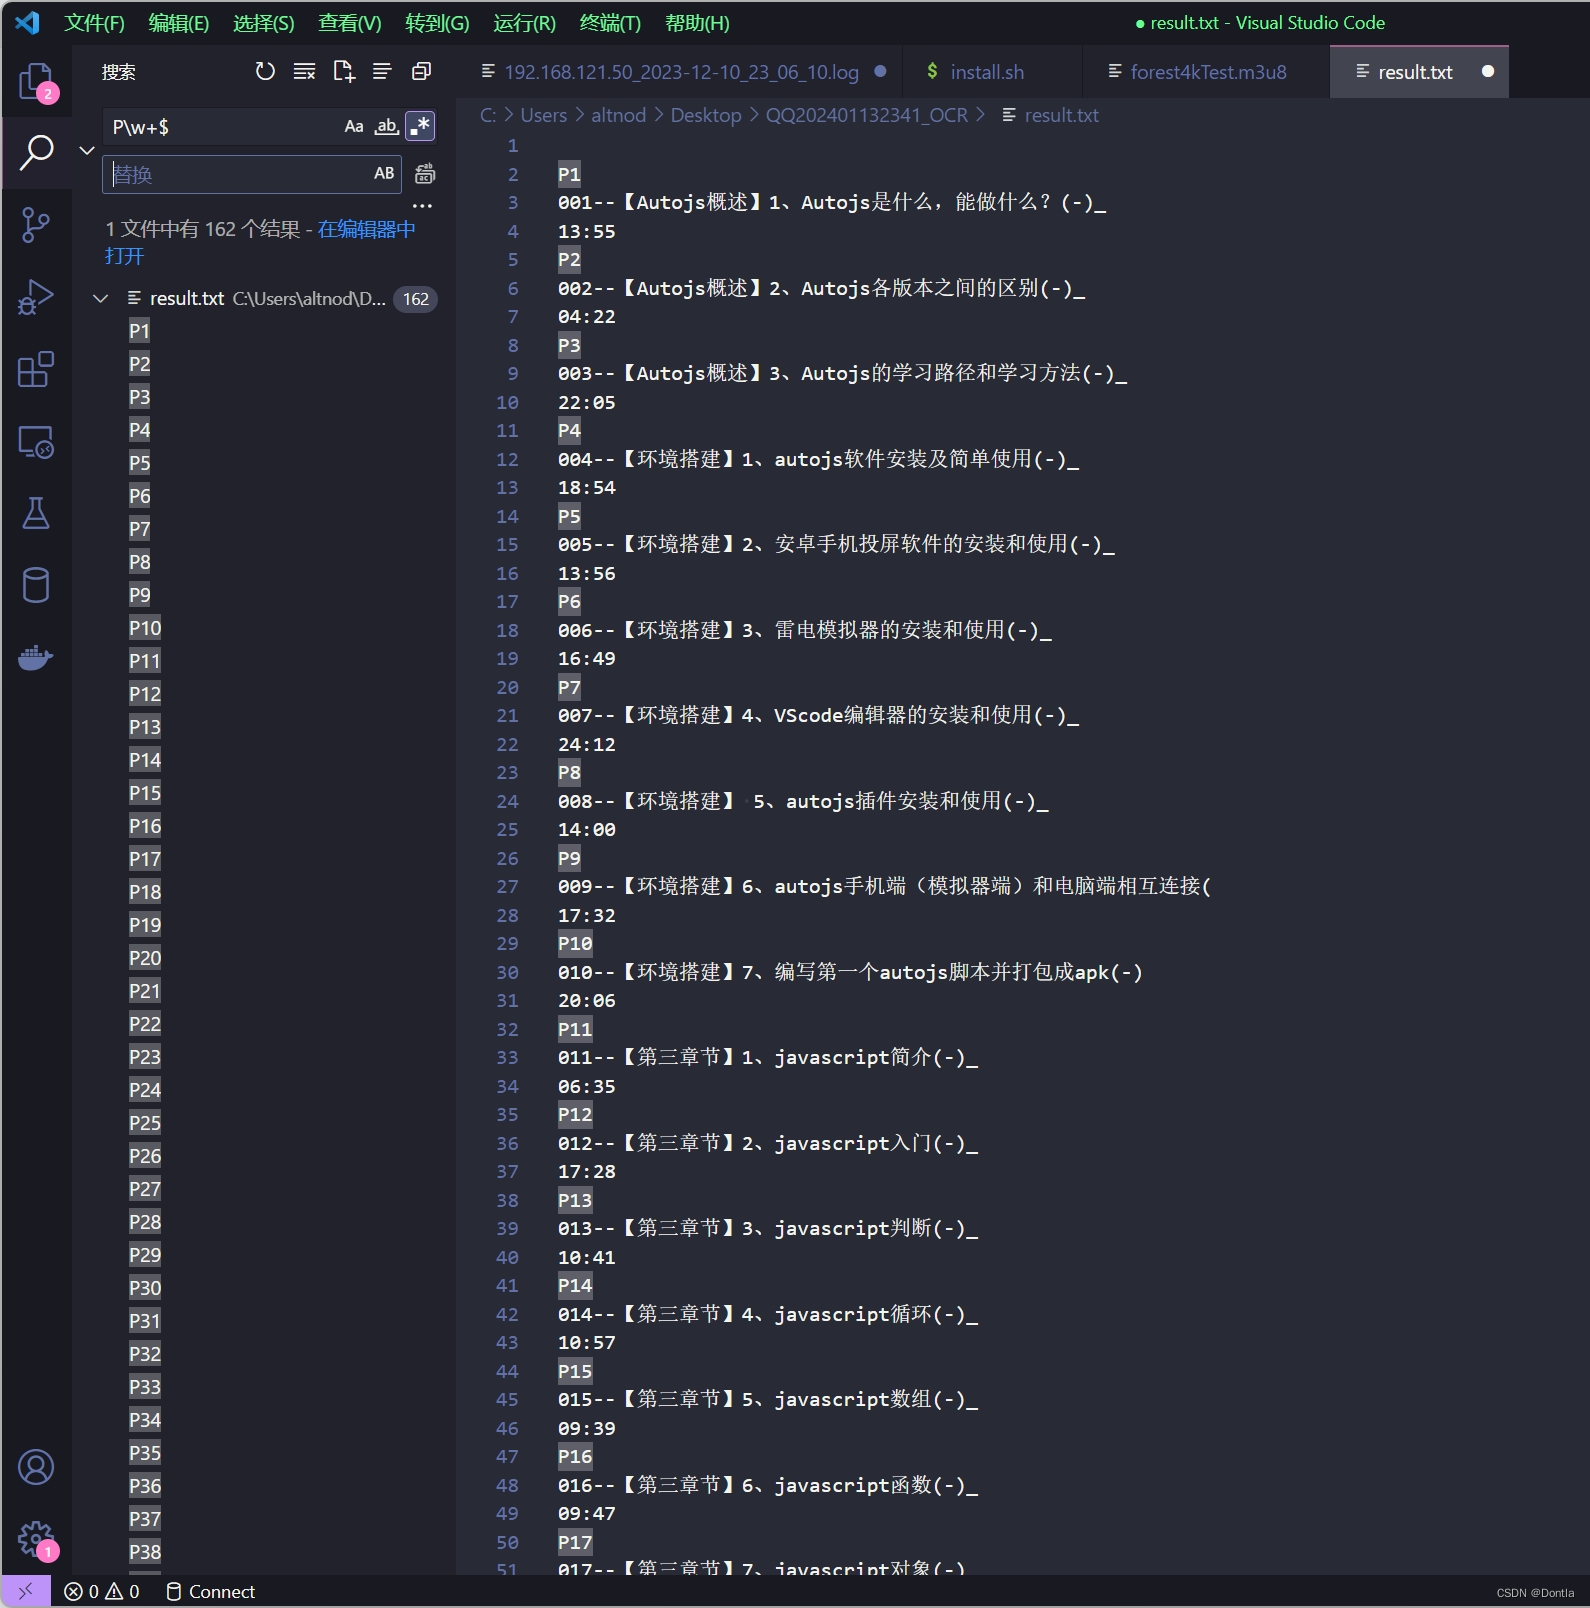The image size is (1590, 1608).
Task: Open the 编辑(E) menu
Action: (x=179, y=23)
